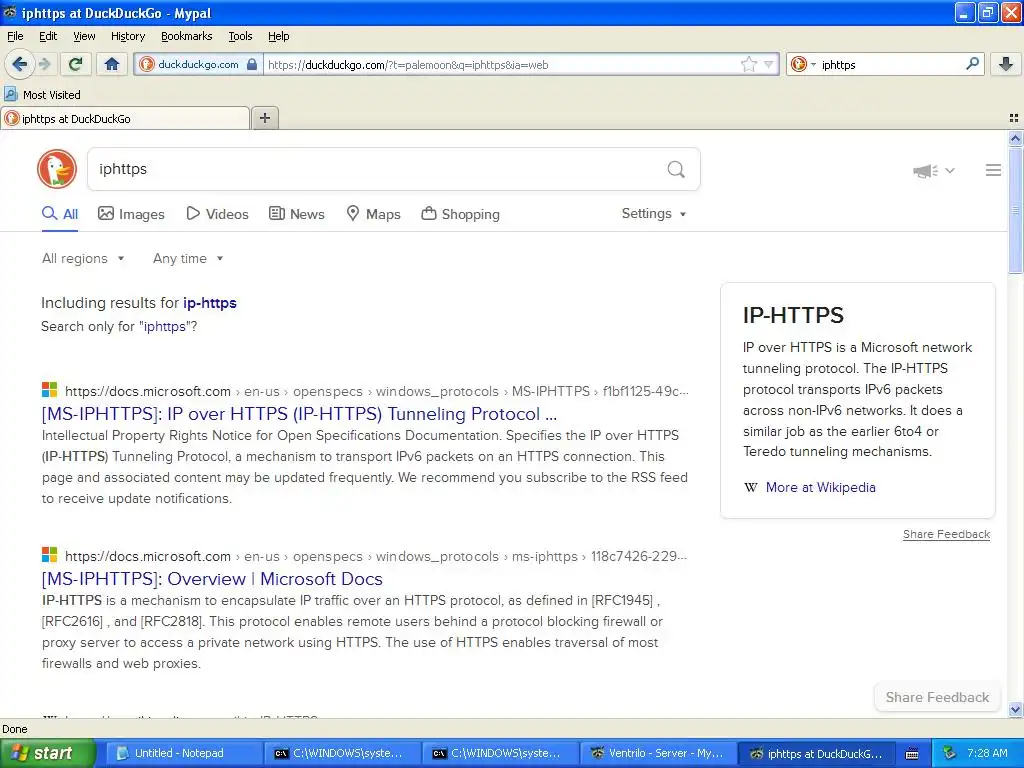Open the File menu
The height and width of the screenshot is (768, 1024).
pyautogui.click(x=15, y=36)
